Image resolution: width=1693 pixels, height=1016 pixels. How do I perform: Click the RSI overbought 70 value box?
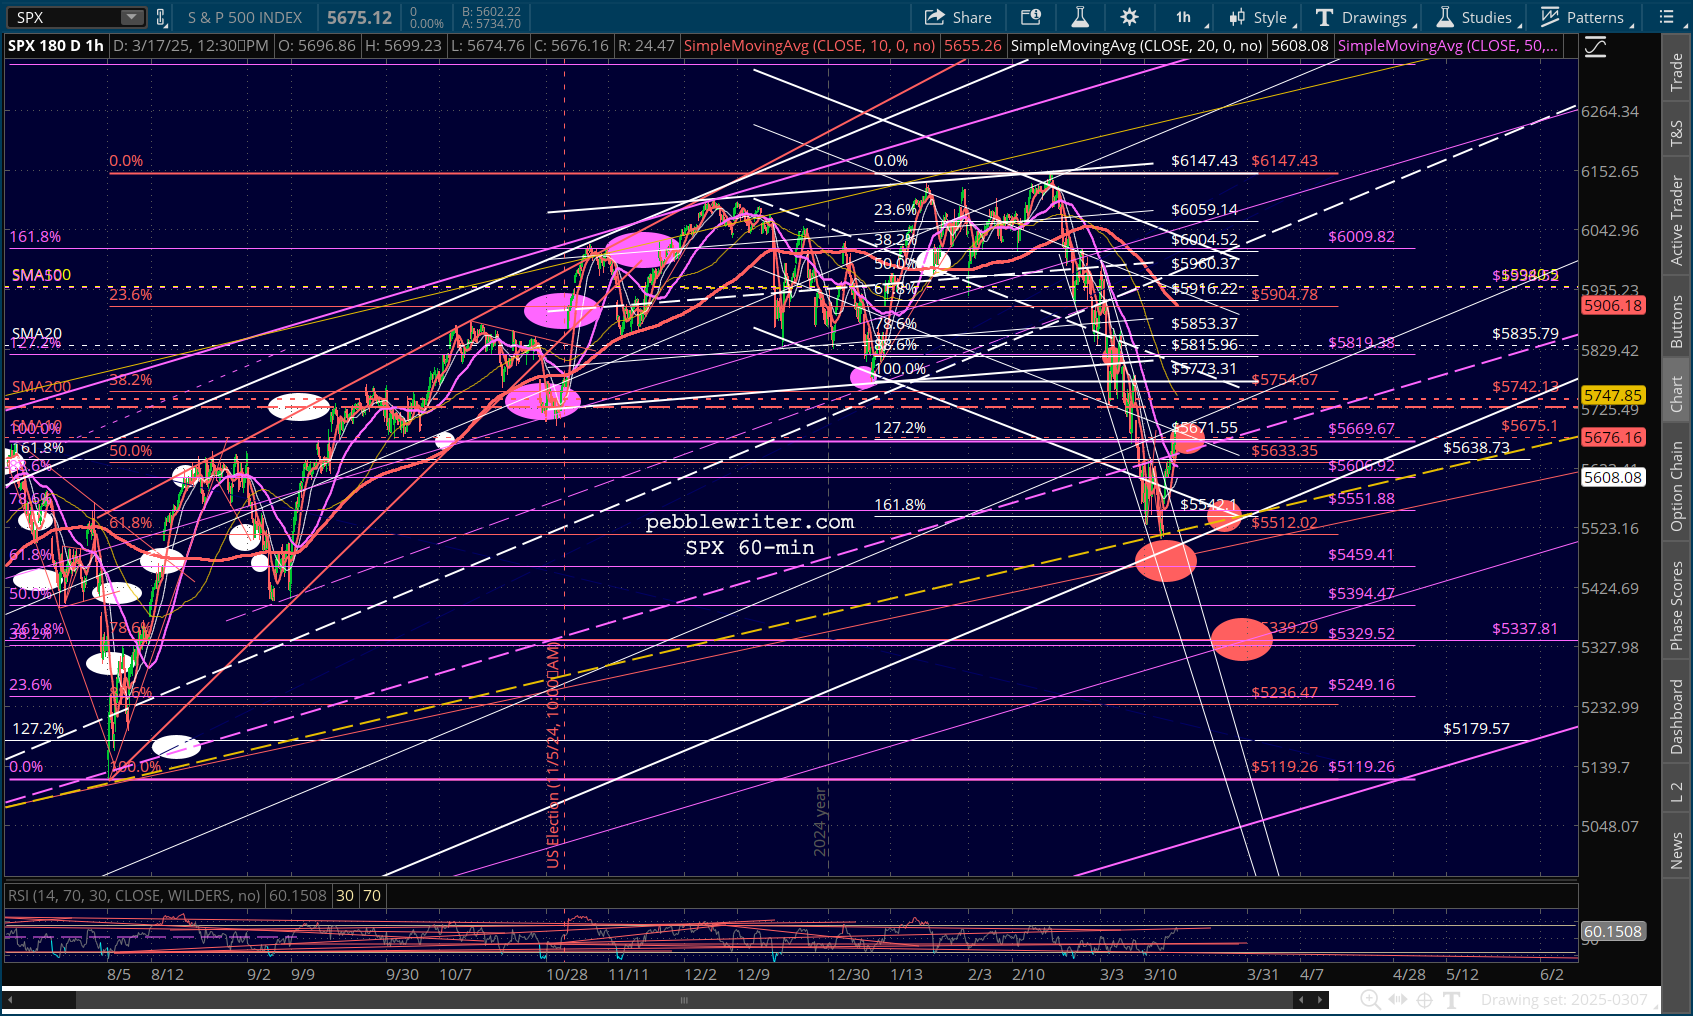[x=372, y=896]
